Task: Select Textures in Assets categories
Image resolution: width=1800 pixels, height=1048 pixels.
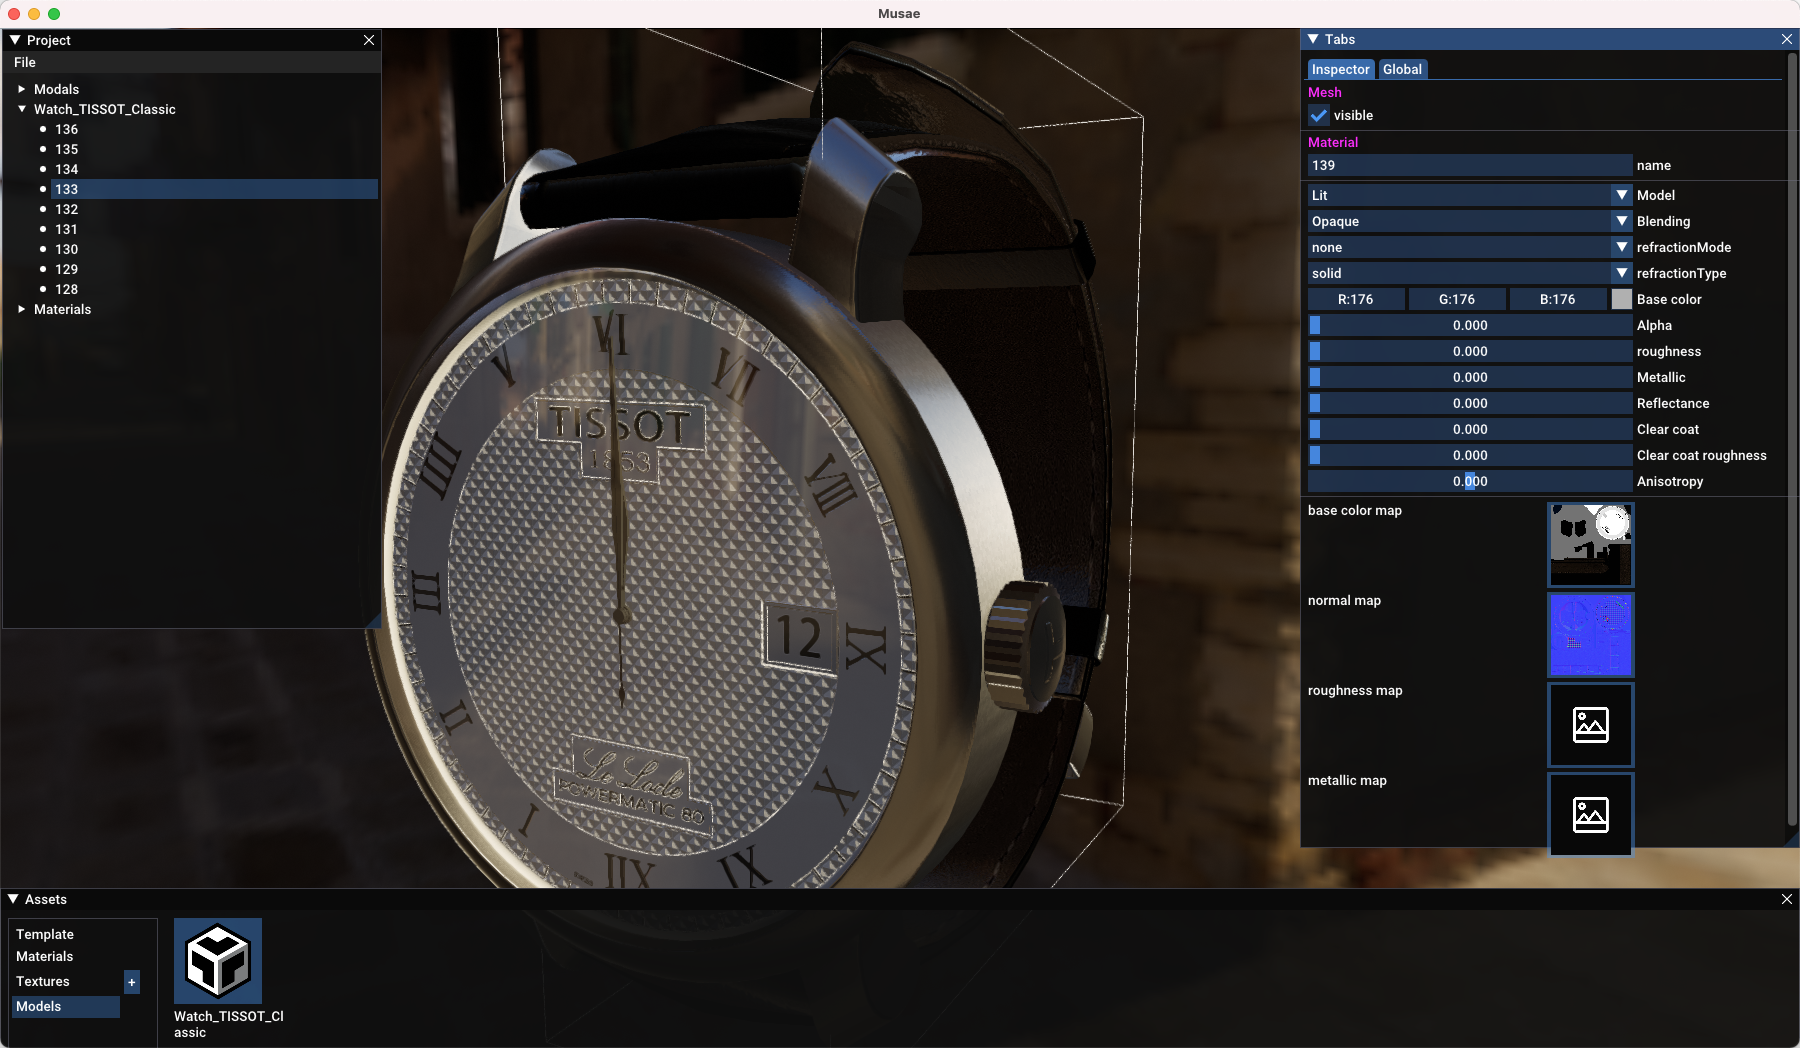Action: coord(43,981)
